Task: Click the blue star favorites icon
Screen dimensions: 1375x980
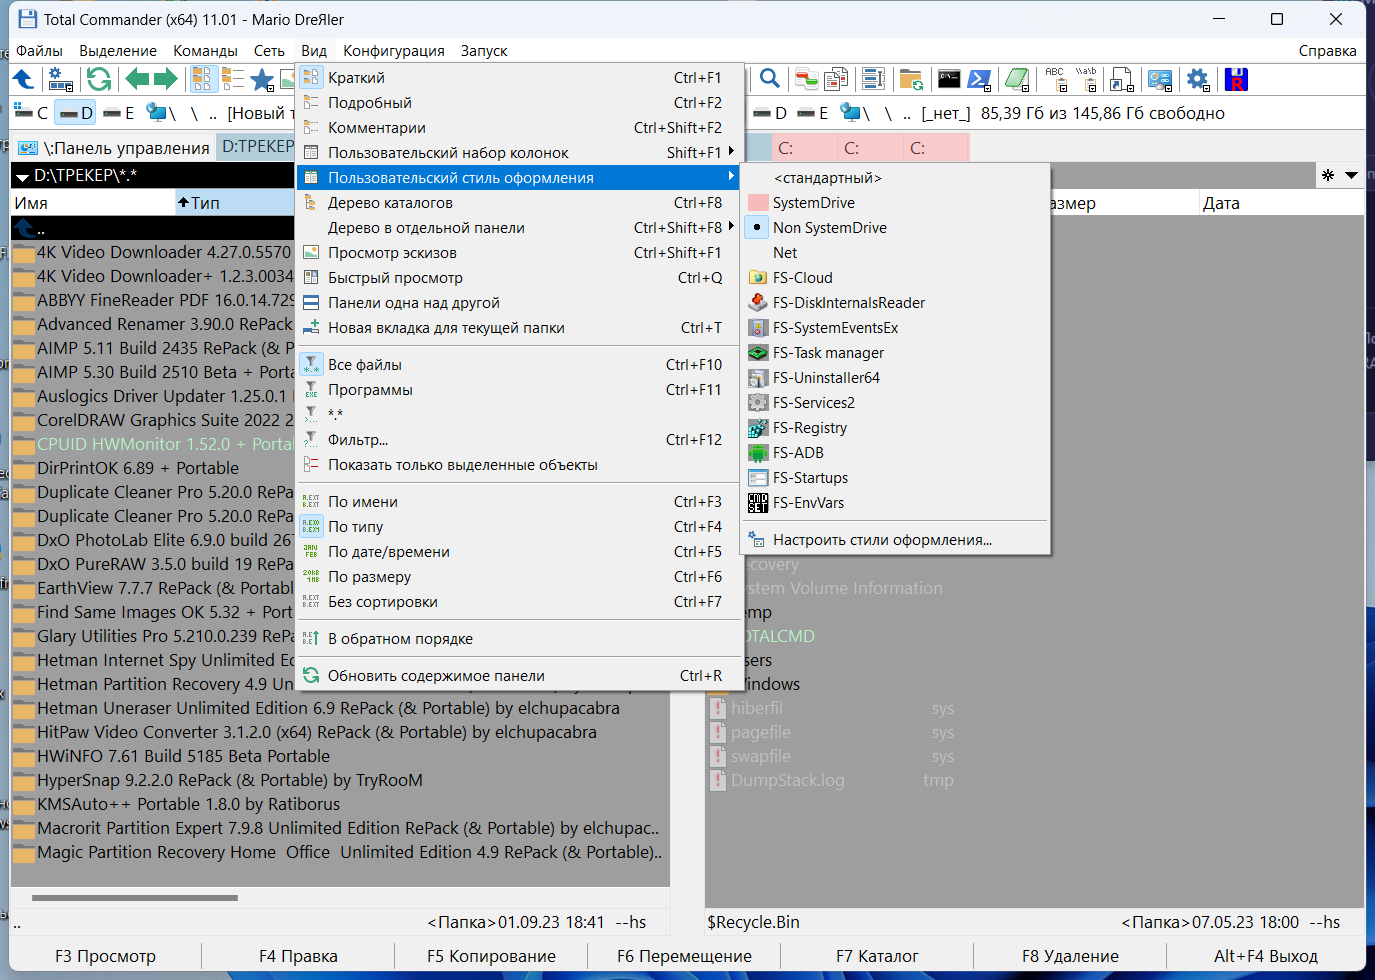Action: coord(262,79)
